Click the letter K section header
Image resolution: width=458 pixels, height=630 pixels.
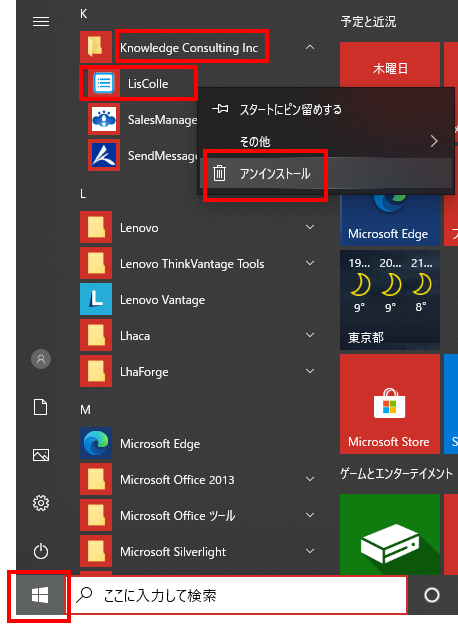click(x=84, y=14)
